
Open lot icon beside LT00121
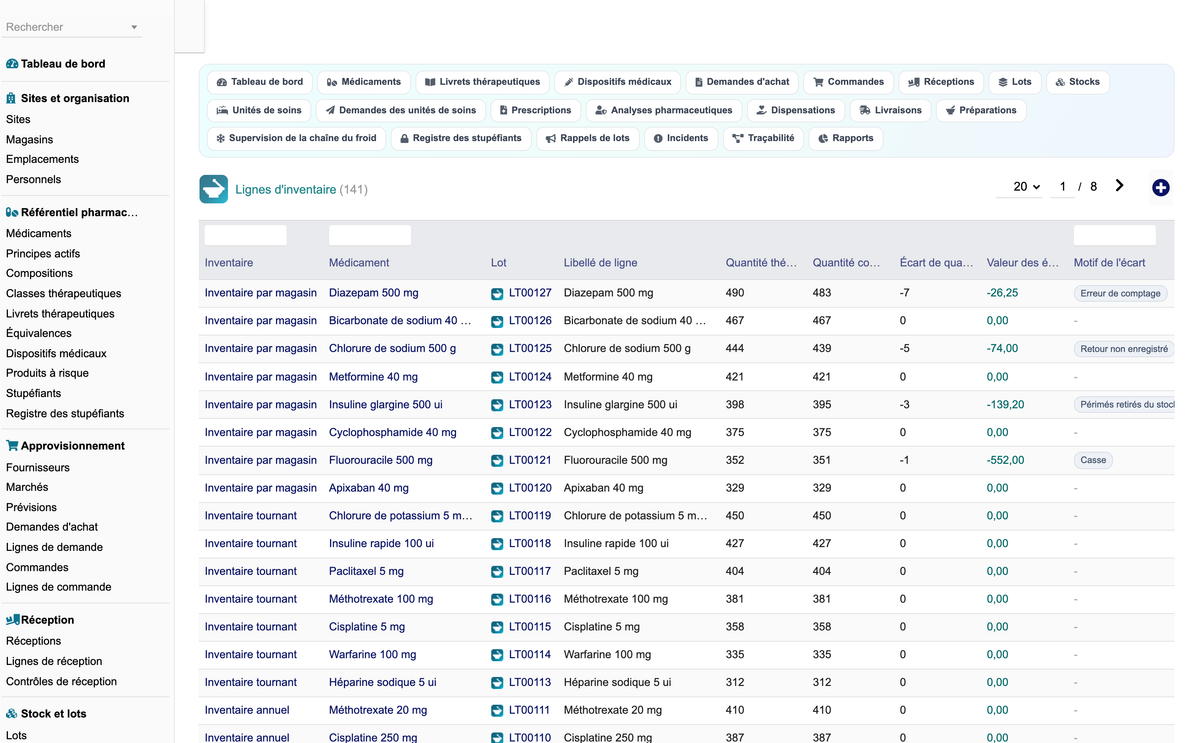point(497,461)
